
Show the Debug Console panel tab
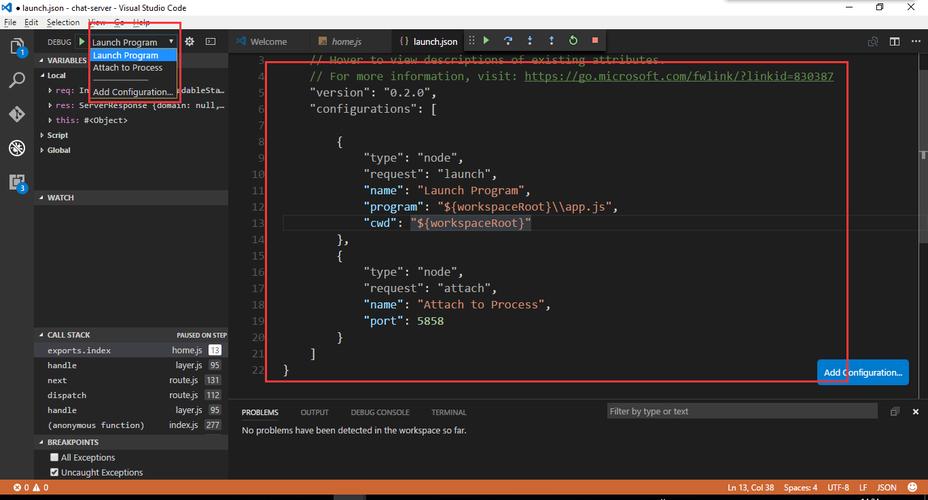(x=380, y=412)
